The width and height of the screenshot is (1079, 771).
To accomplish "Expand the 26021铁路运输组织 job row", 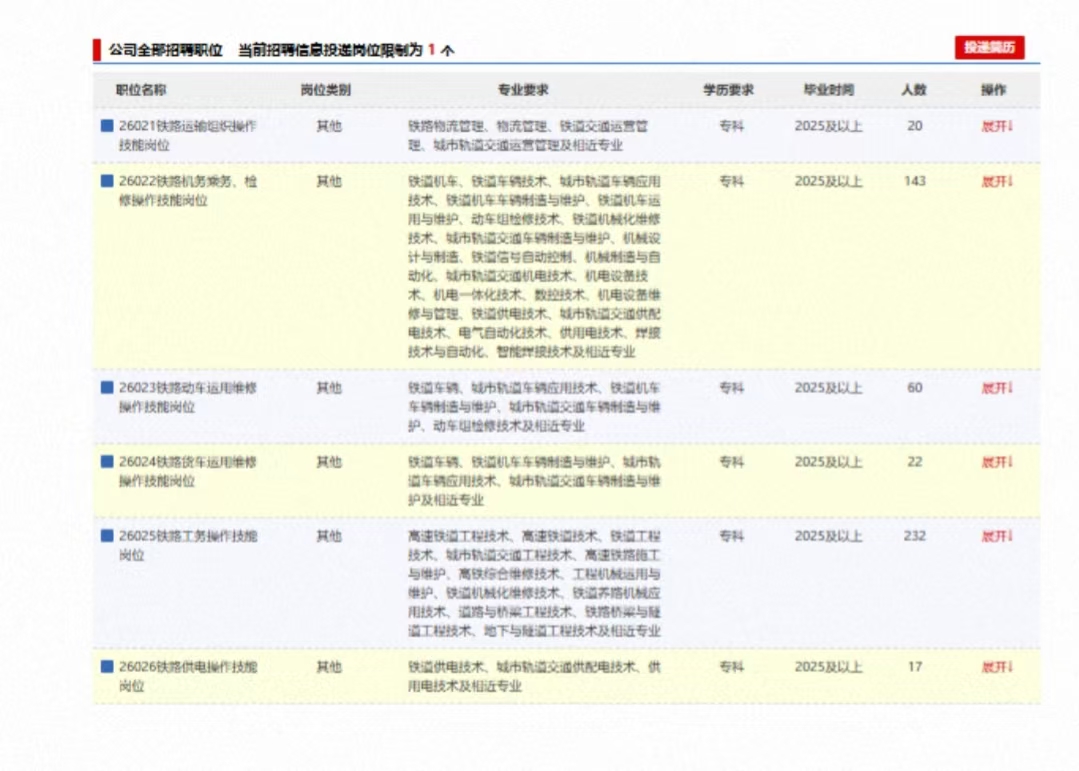I will tap(997, 126).
